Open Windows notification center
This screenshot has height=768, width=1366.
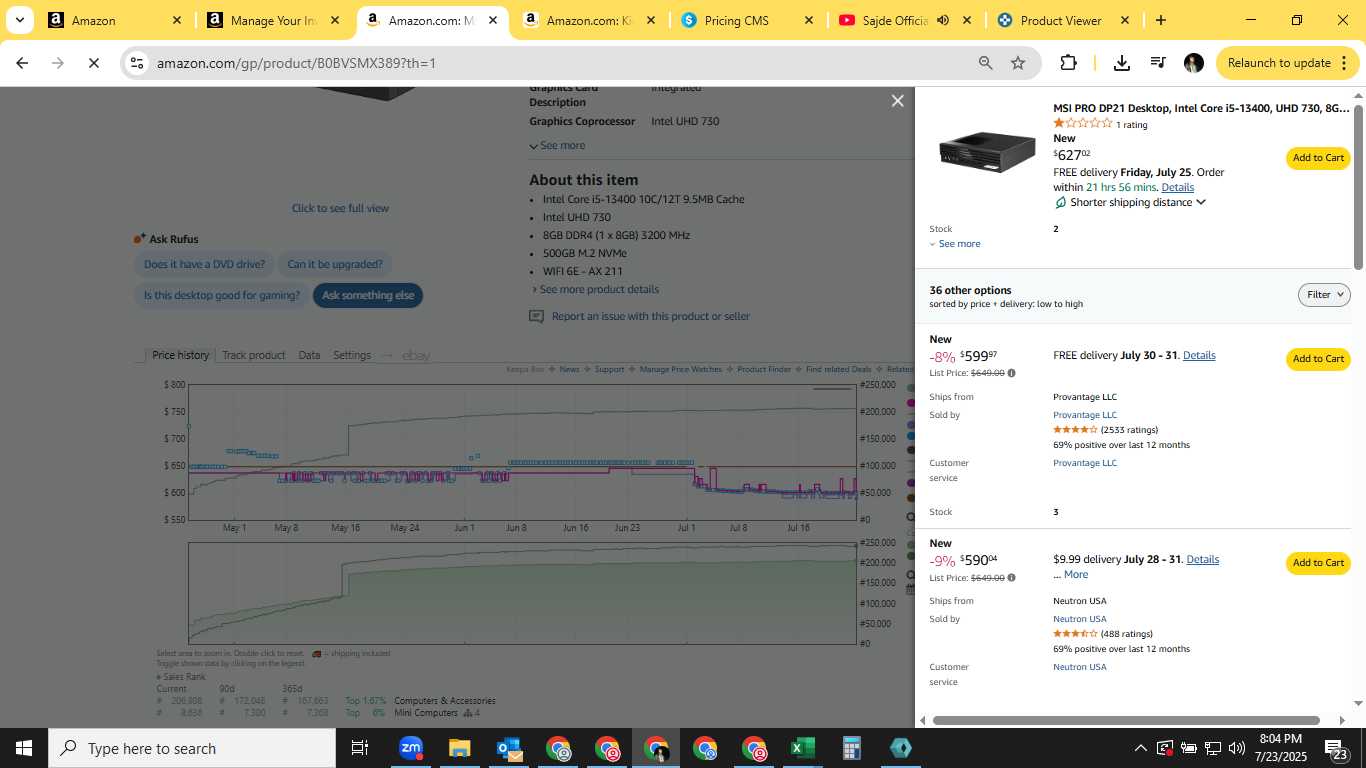pyautogui.click(x=1336, y=749)
